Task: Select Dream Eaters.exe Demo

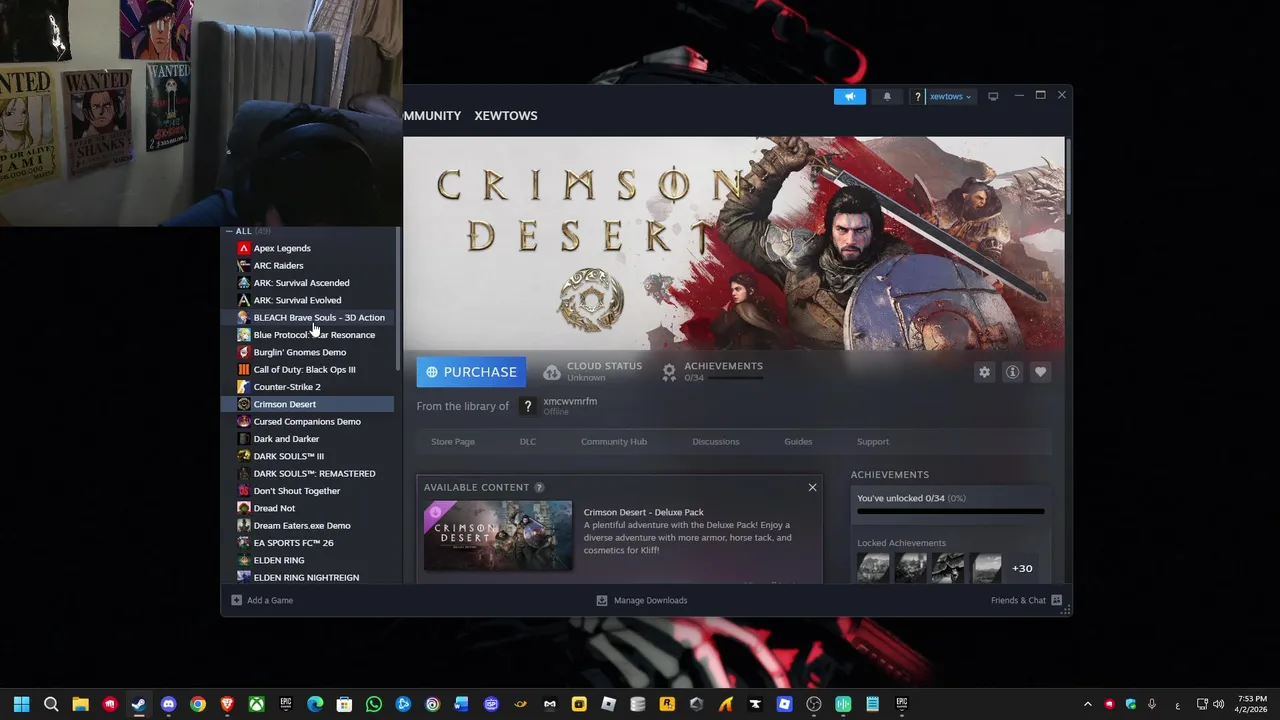Action: click(x=308, y=525)
